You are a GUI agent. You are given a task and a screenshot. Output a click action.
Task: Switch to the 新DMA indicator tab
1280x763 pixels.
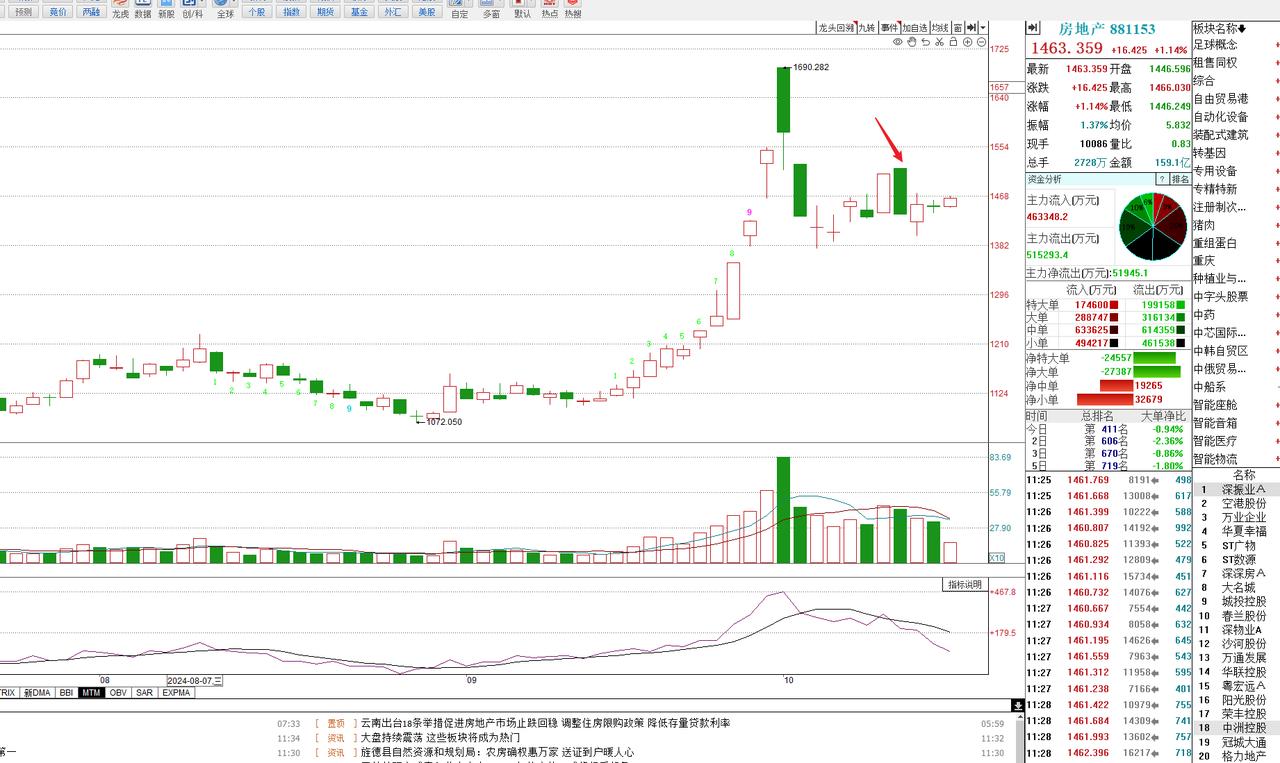point(37,692)
